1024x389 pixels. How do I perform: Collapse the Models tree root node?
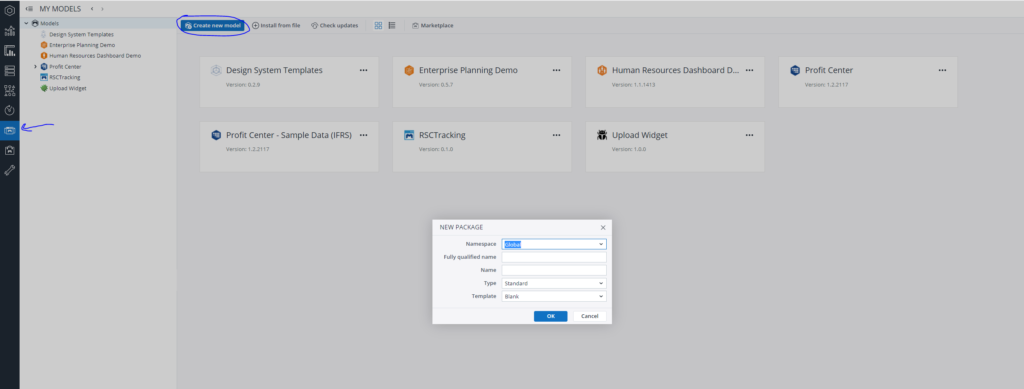pyautogui.click(x=26, y=23)
